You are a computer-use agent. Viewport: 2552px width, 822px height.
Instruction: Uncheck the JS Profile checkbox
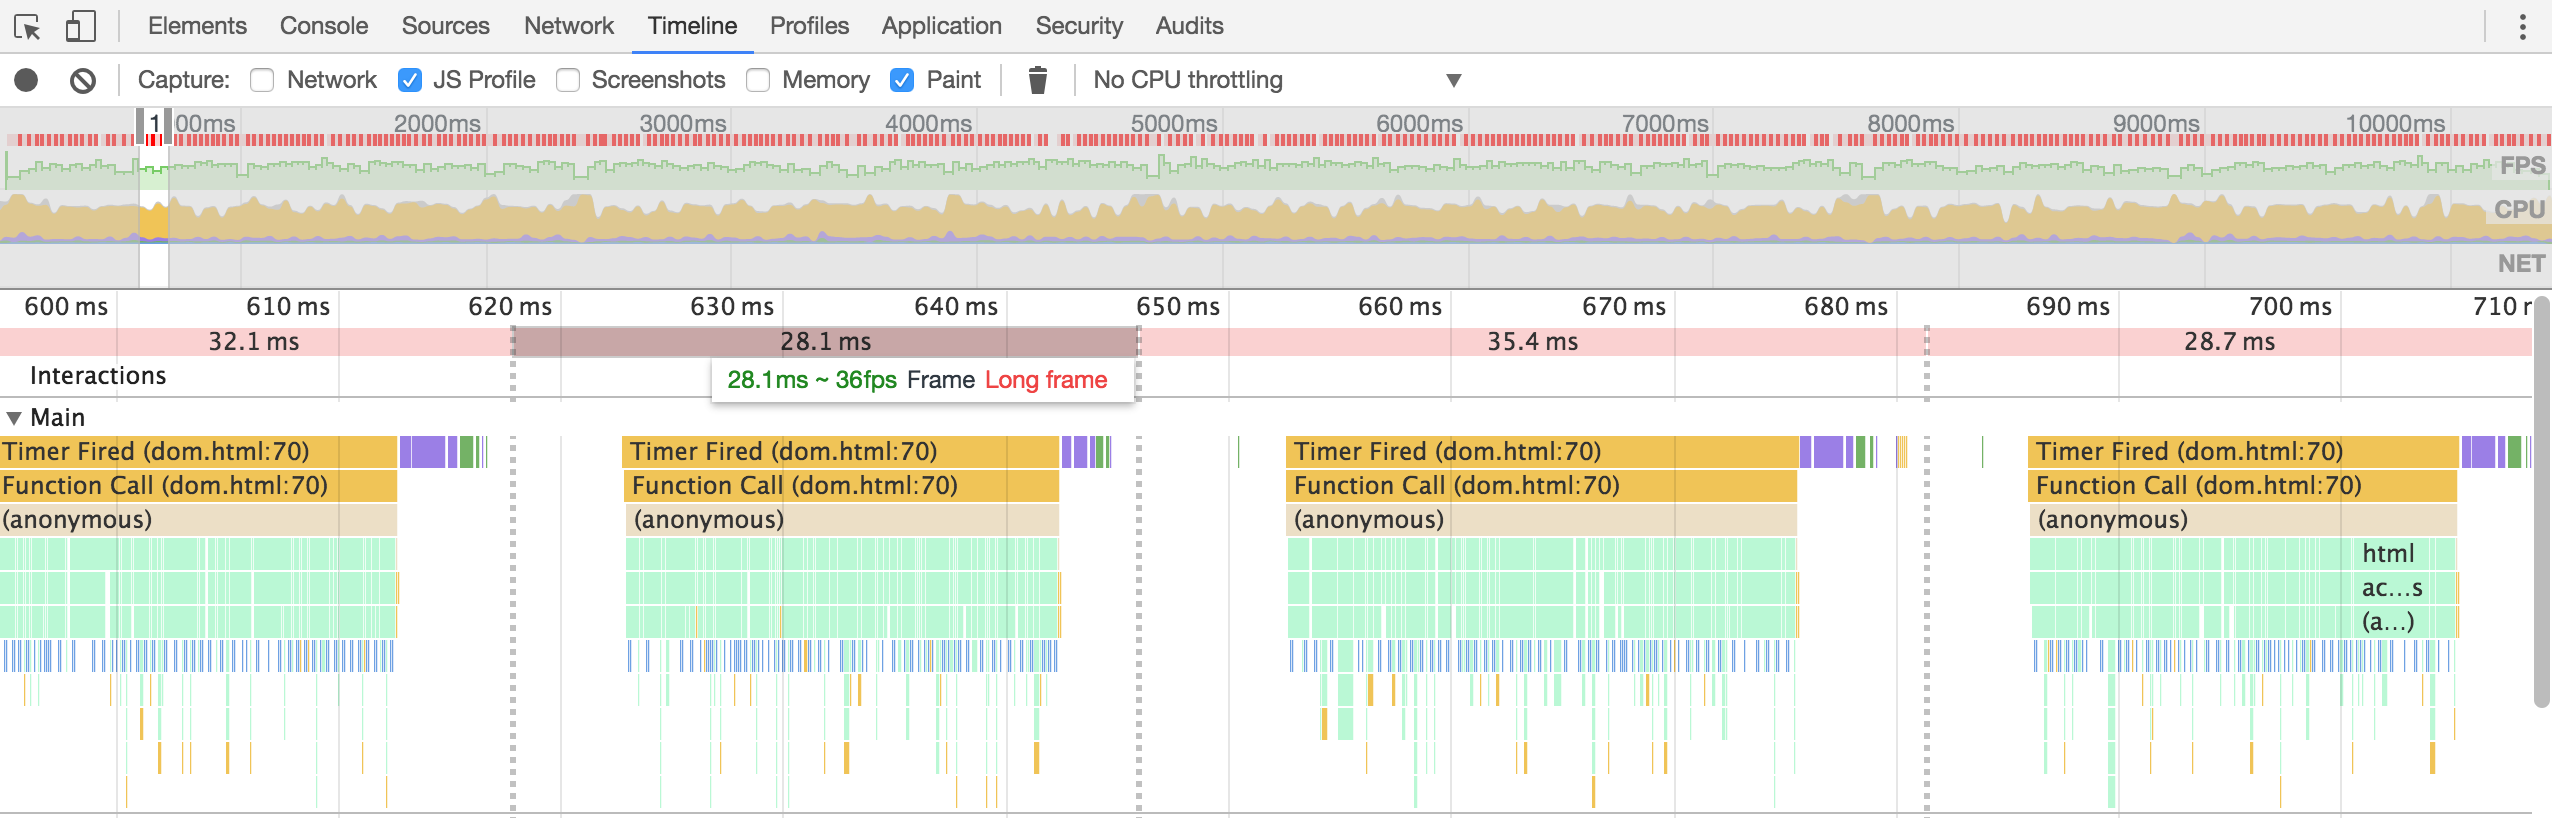(410, 80)
